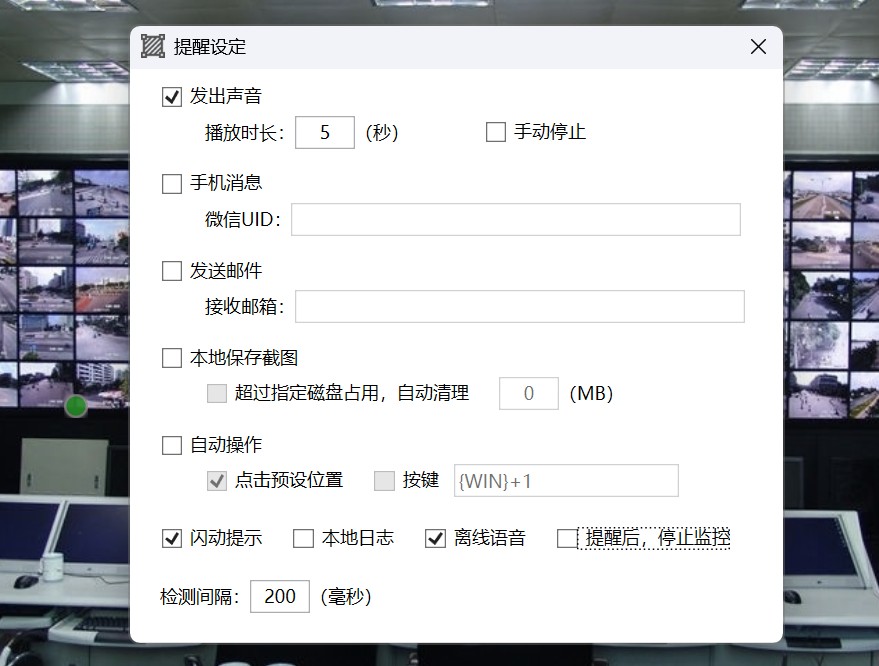Image resolution: width=879 pixels, height=666 pixels.
Task: Enable the 本地日志 checkbox
Action: click(x=303, y=539)
